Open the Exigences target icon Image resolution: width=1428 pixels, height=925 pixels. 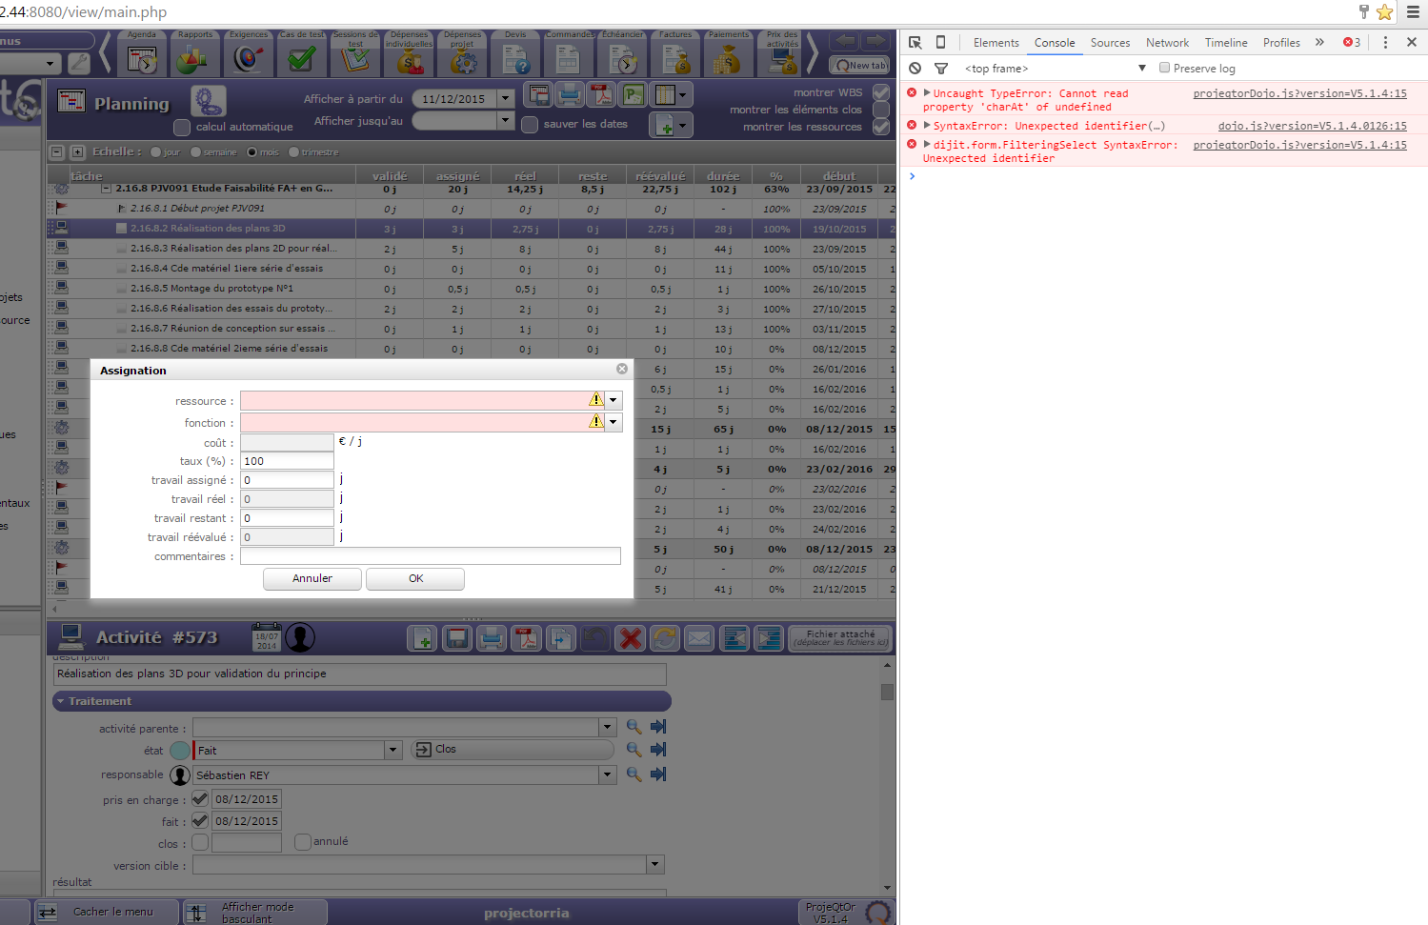point(249,54)
